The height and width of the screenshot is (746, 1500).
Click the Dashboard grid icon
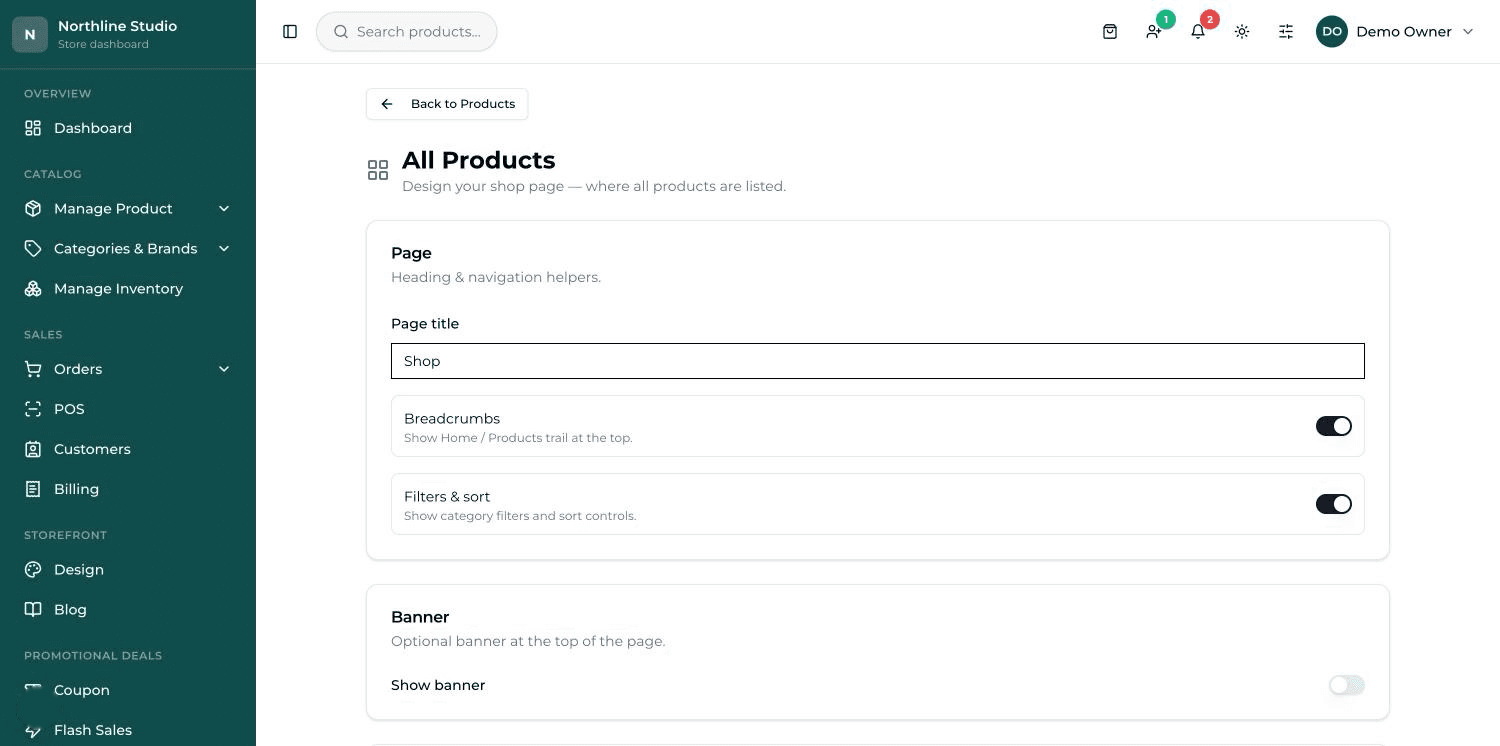pyautogui.click(x=33, y=128)
